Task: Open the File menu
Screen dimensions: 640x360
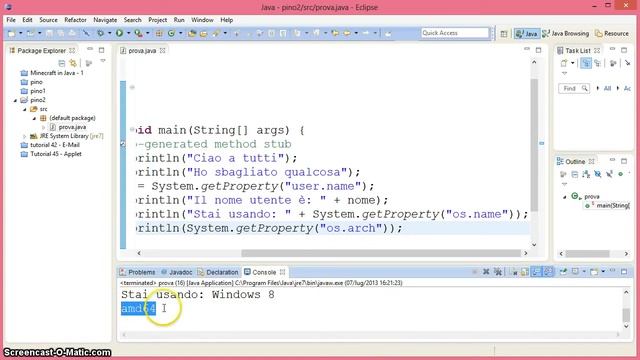Action: click(x=11, y=20)
